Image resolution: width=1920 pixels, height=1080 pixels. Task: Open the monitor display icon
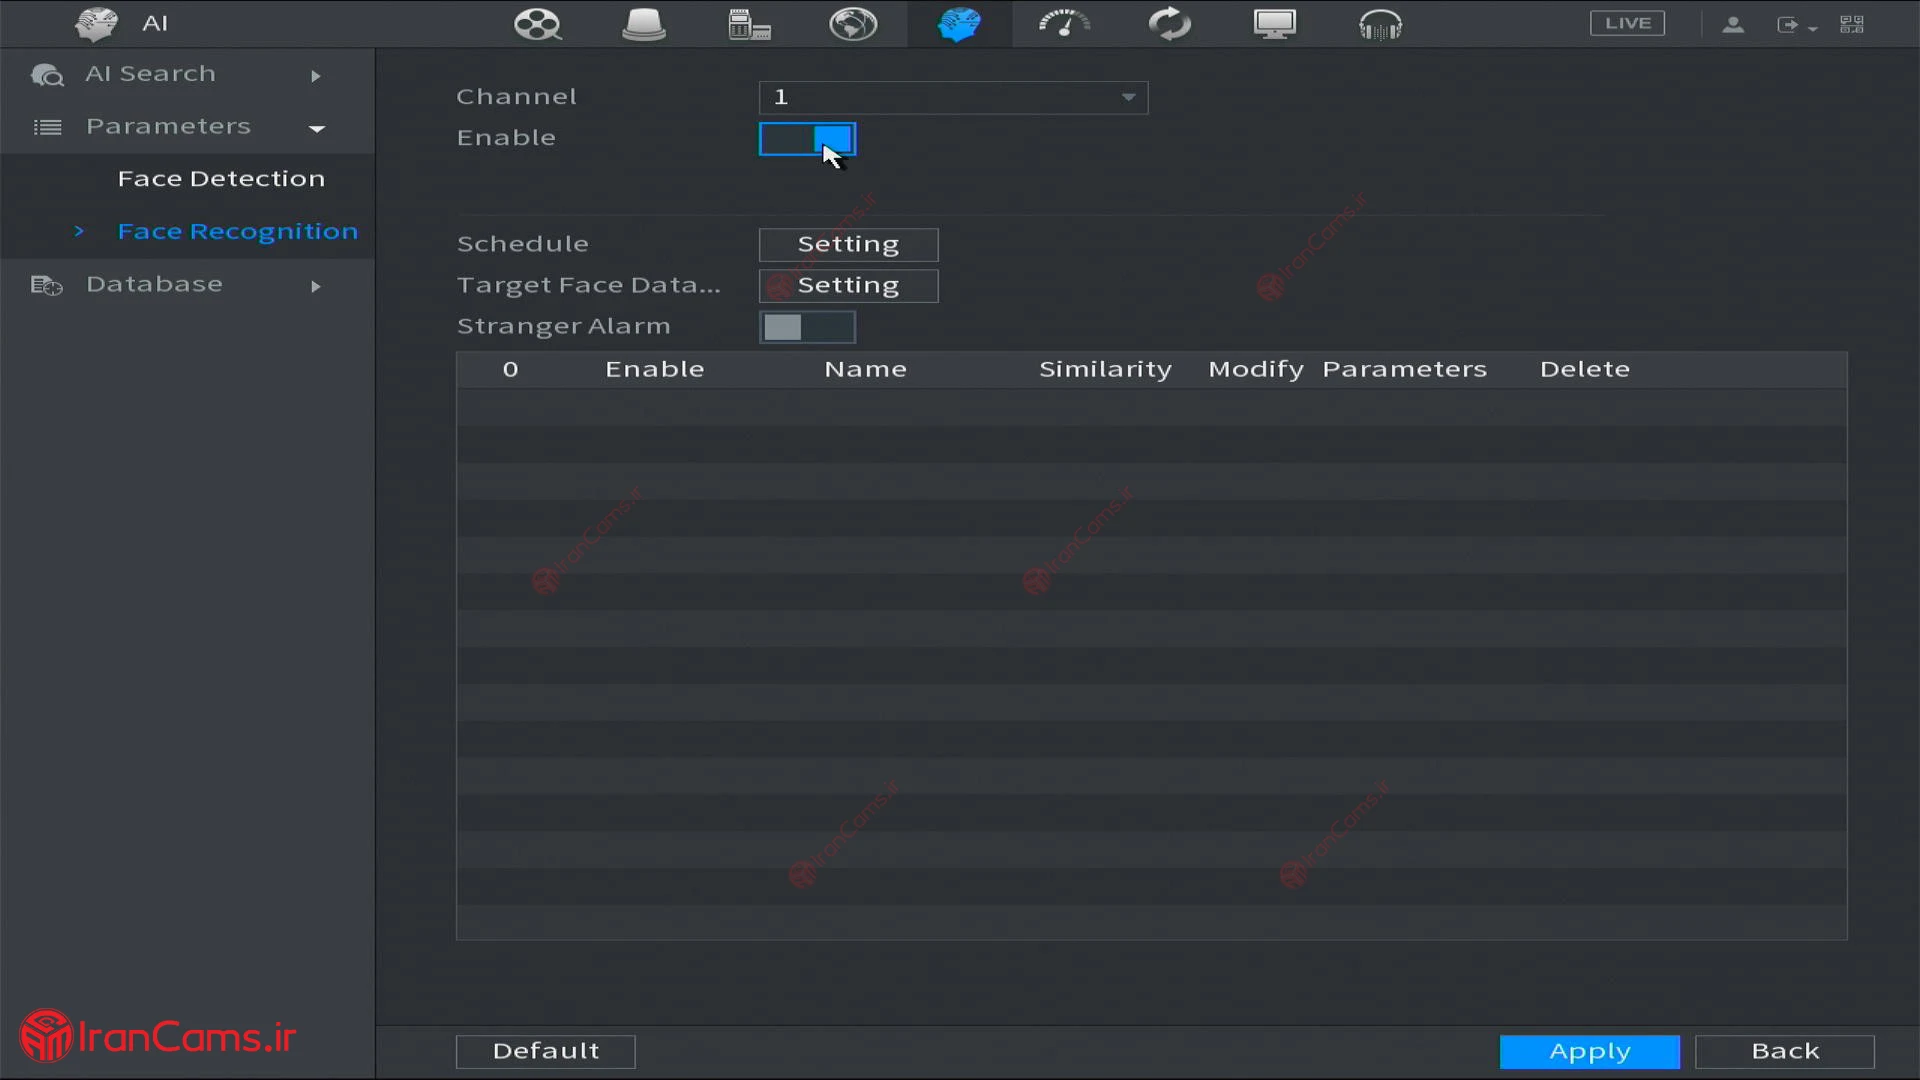1275,24
